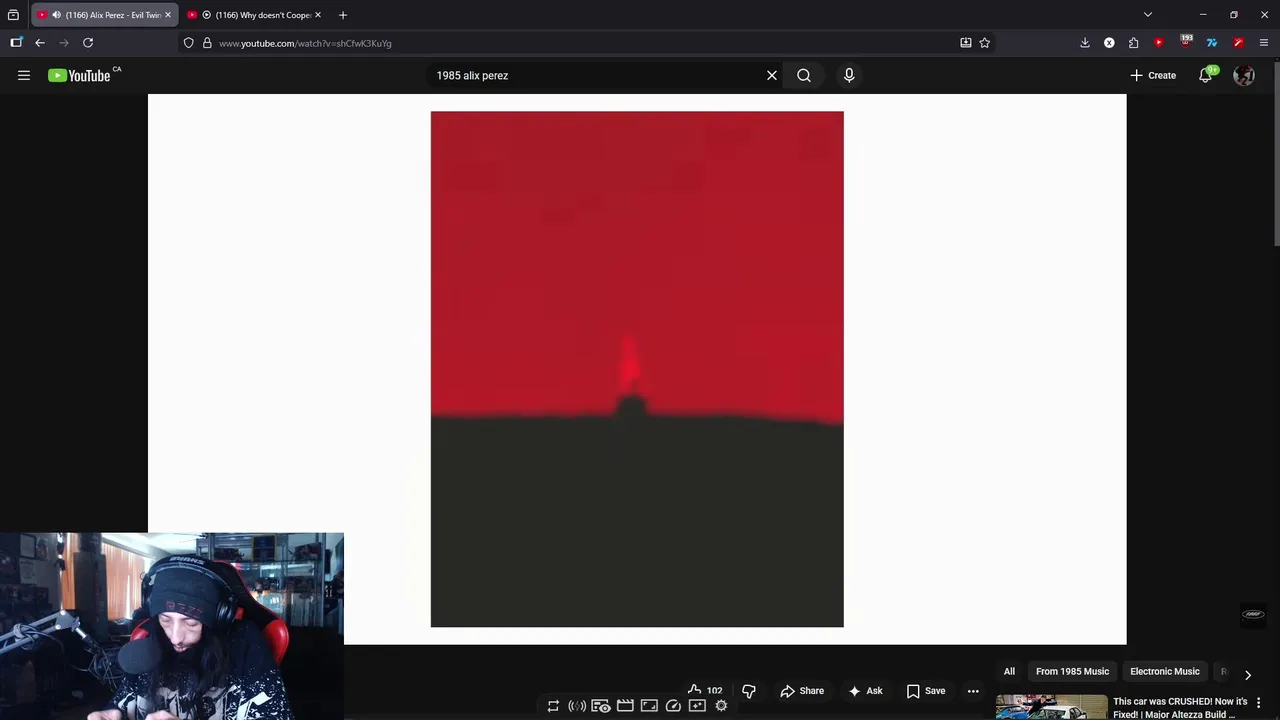Open options for the CRUSHED video
1280x720 pixels.
click(1259, 702)
